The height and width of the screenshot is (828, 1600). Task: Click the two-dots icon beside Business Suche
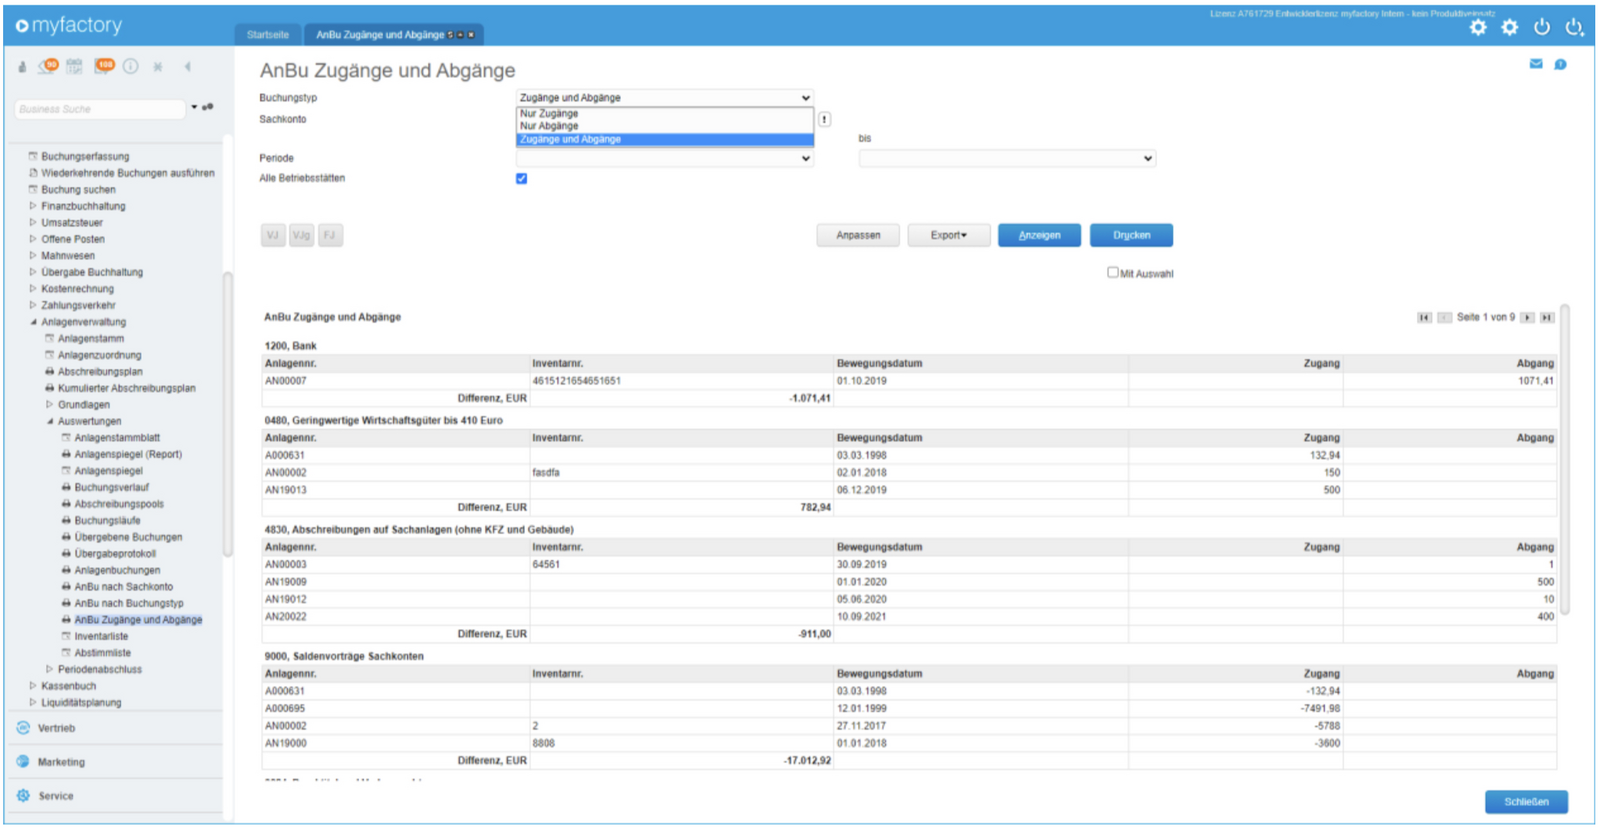coord(208,107)
